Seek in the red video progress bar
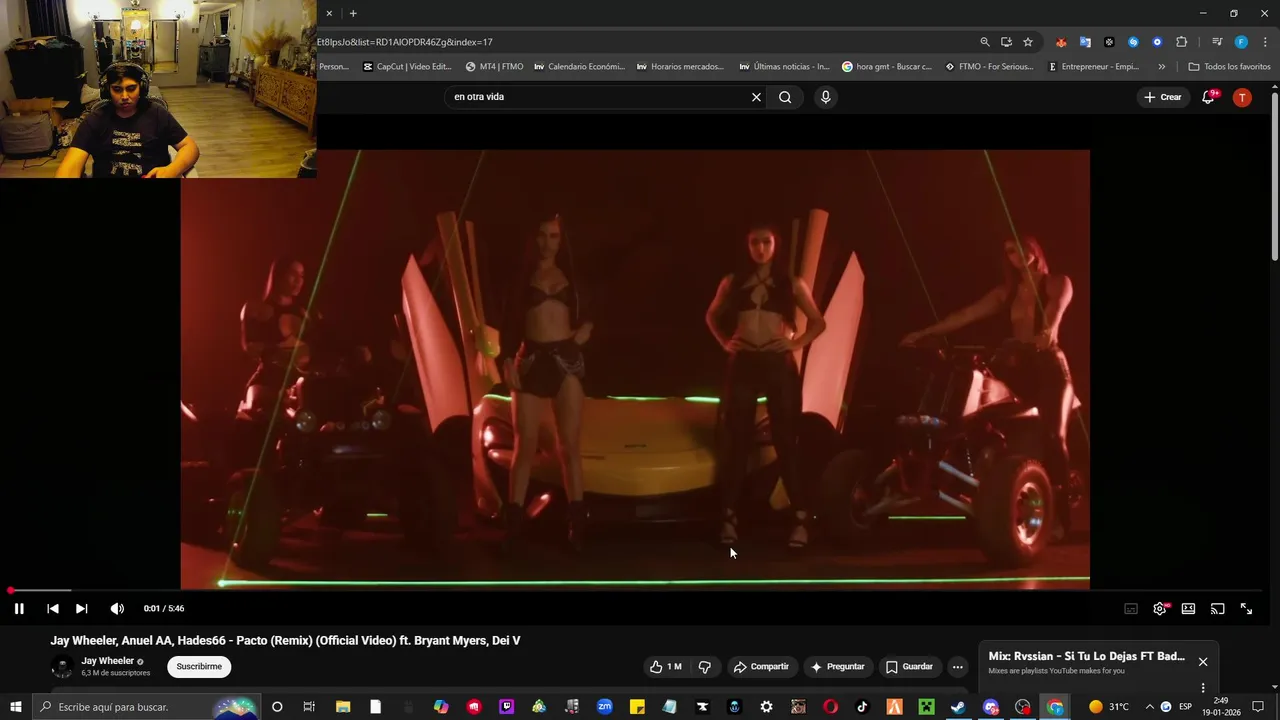 636,590
